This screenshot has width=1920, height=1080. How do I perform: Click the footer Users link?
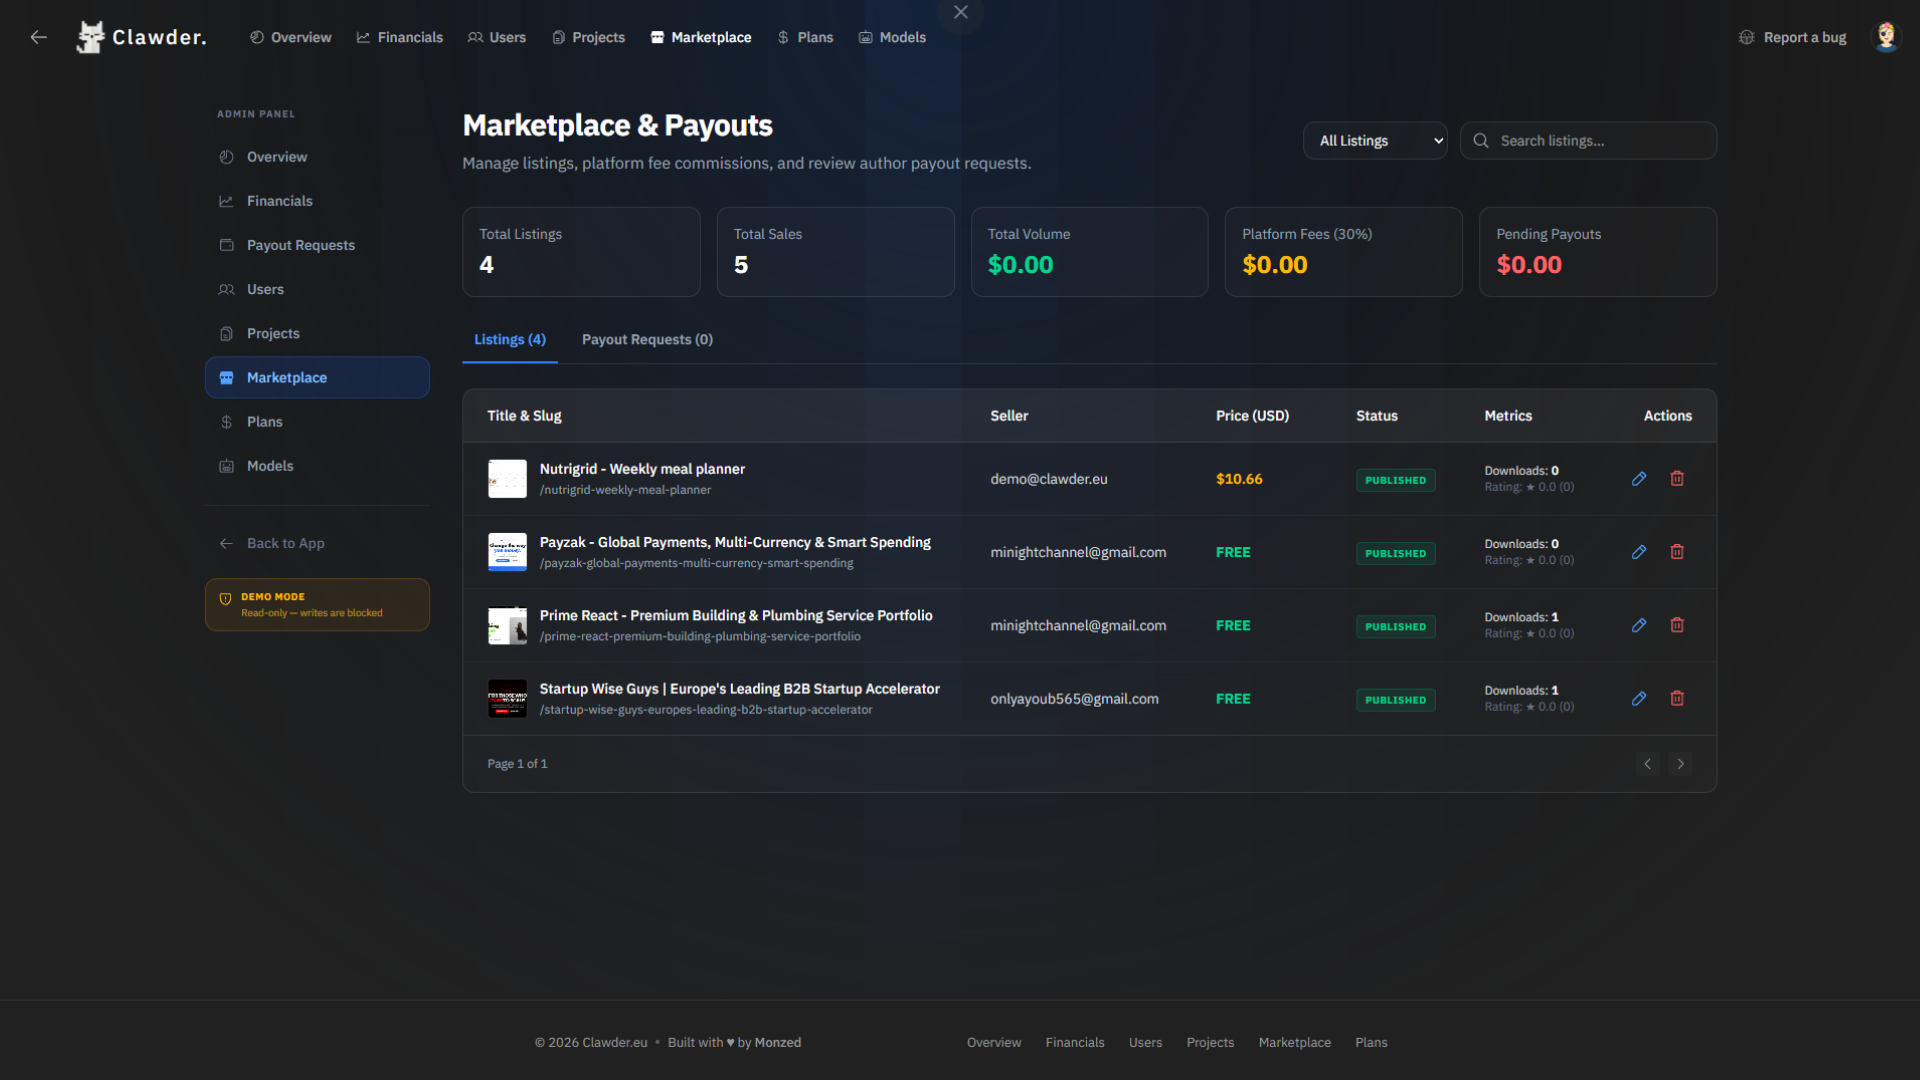click(1145, 1042)
